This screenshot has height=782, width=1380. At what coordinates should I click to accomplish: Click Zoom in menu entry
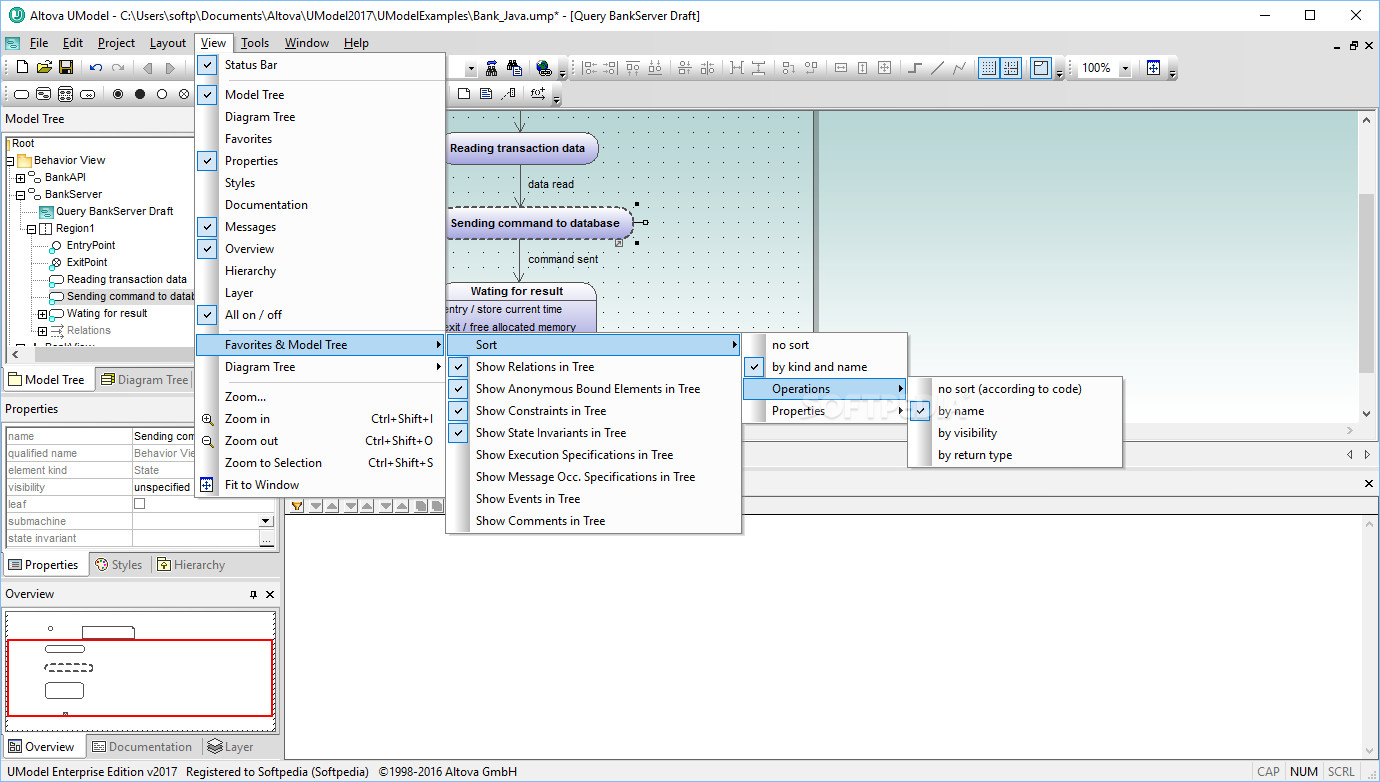[320, 419]
